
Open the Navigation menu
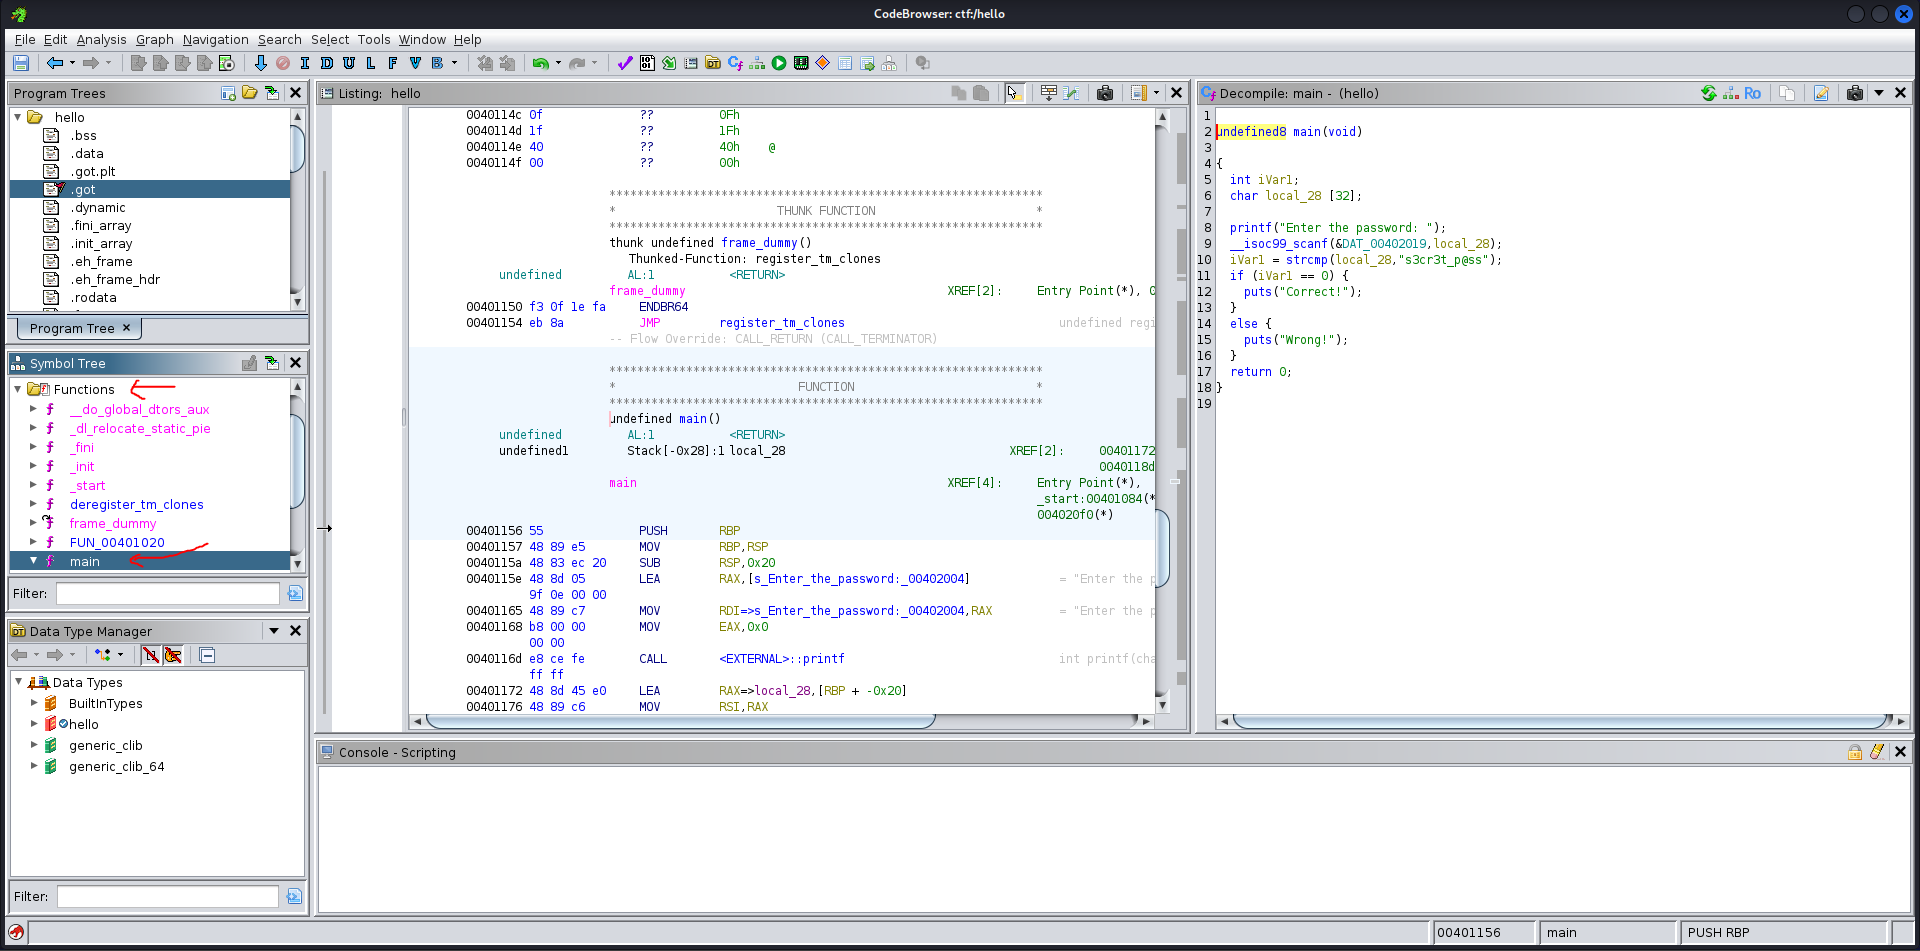tap(215, 40)
